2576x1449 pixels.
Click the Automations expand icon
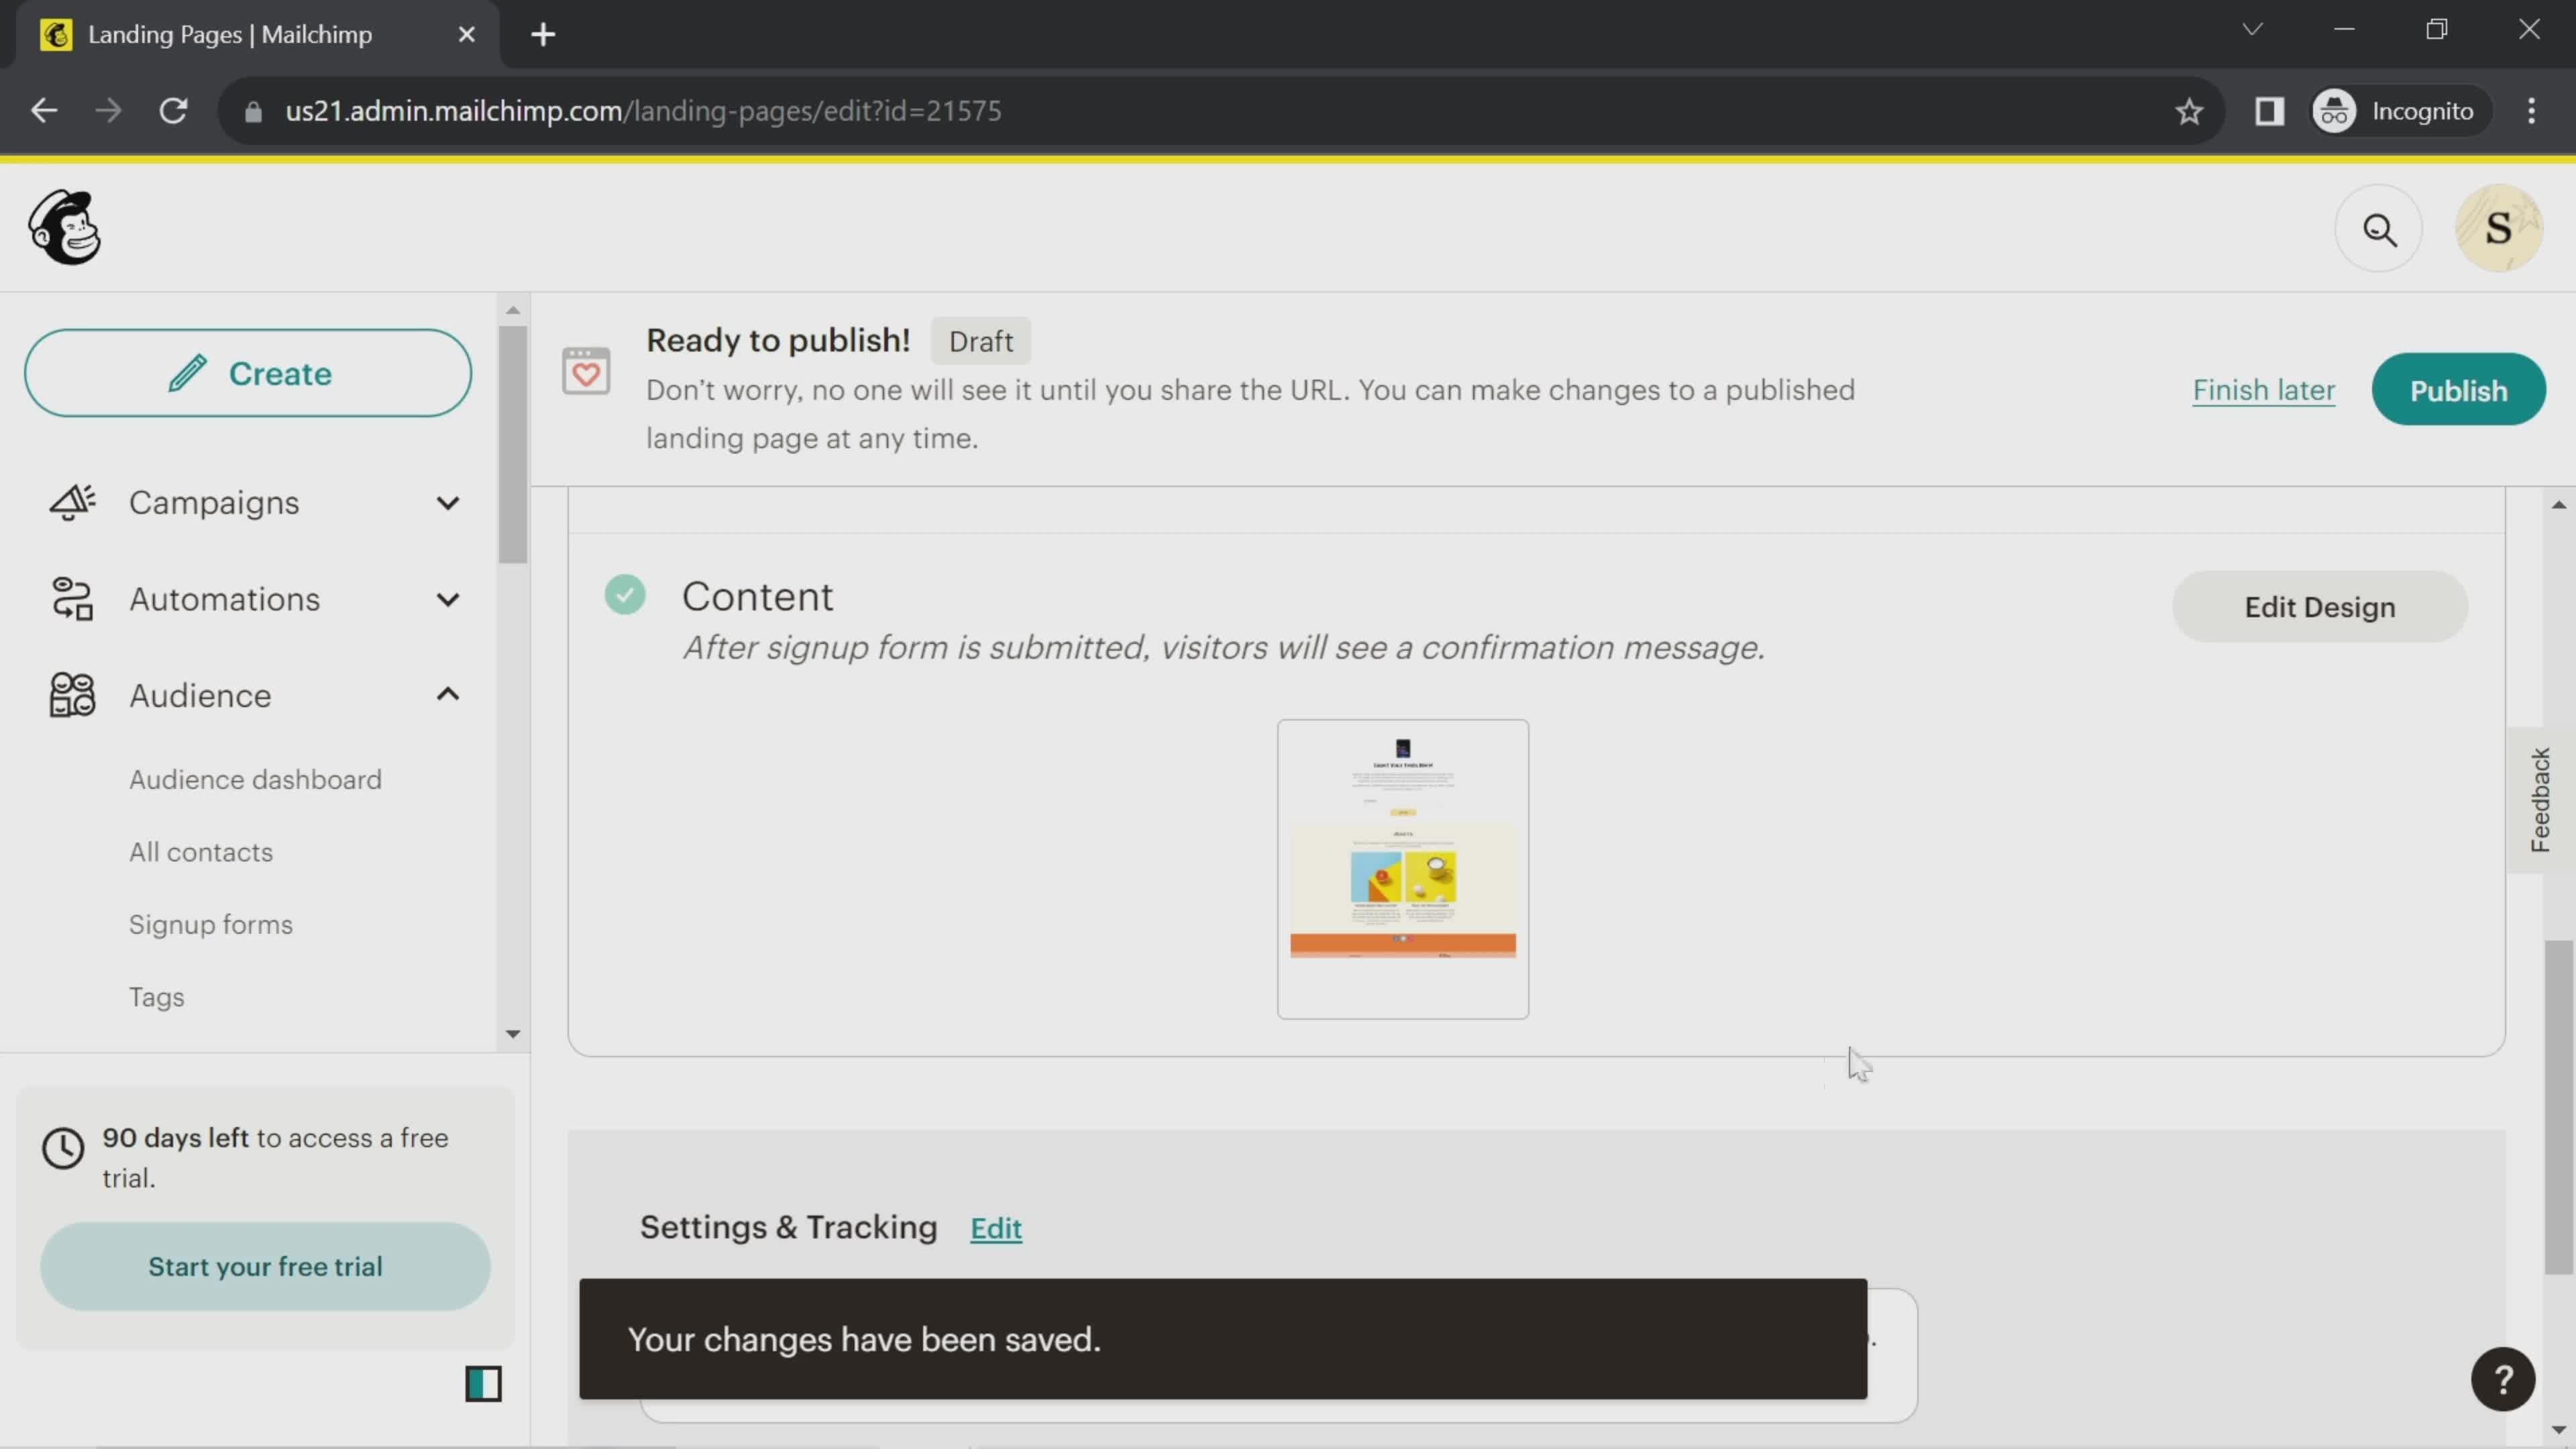point(446,598)
